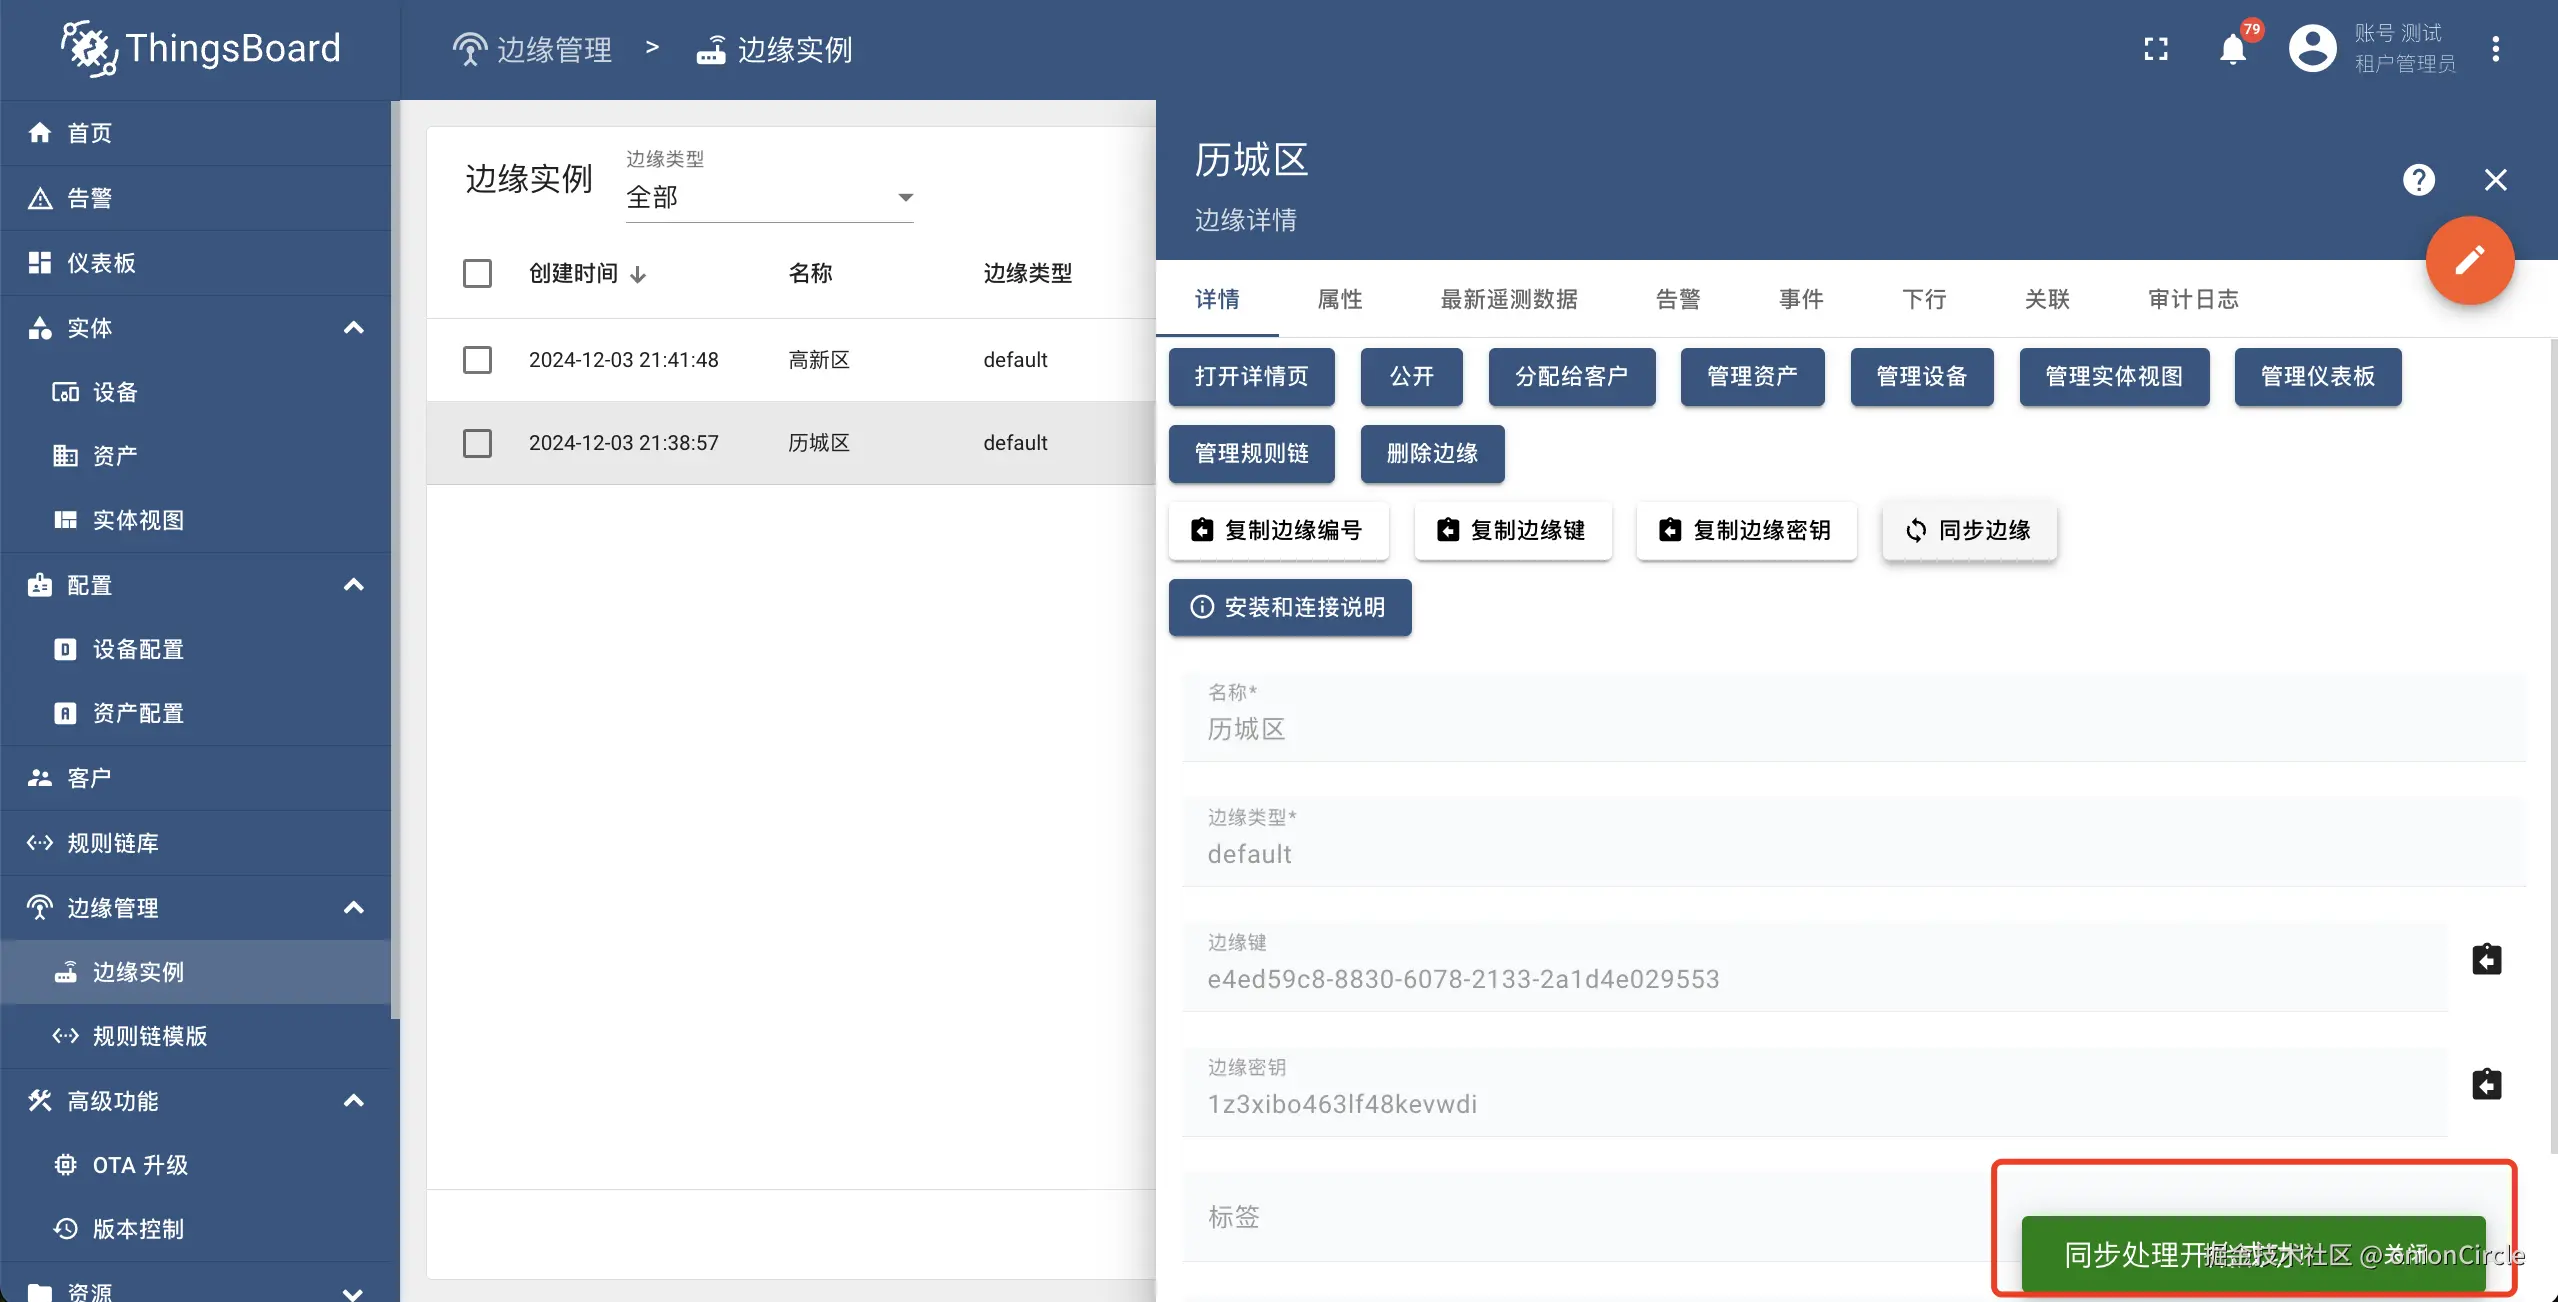2558x1302 pixels.
Task: Collapse the 实体 sidebar section
Action: click(x=353, y=328)
